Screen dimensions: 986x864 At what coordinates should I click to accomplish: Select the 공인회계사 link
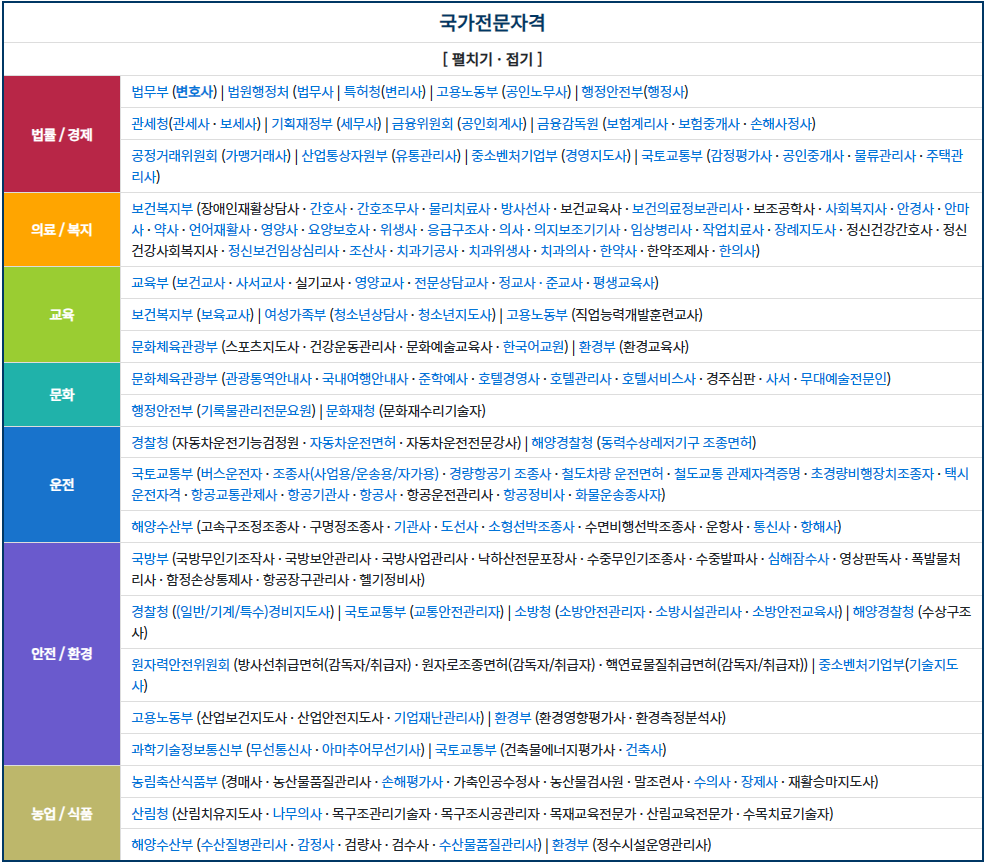pyautogui.click(x=492, y=124)
